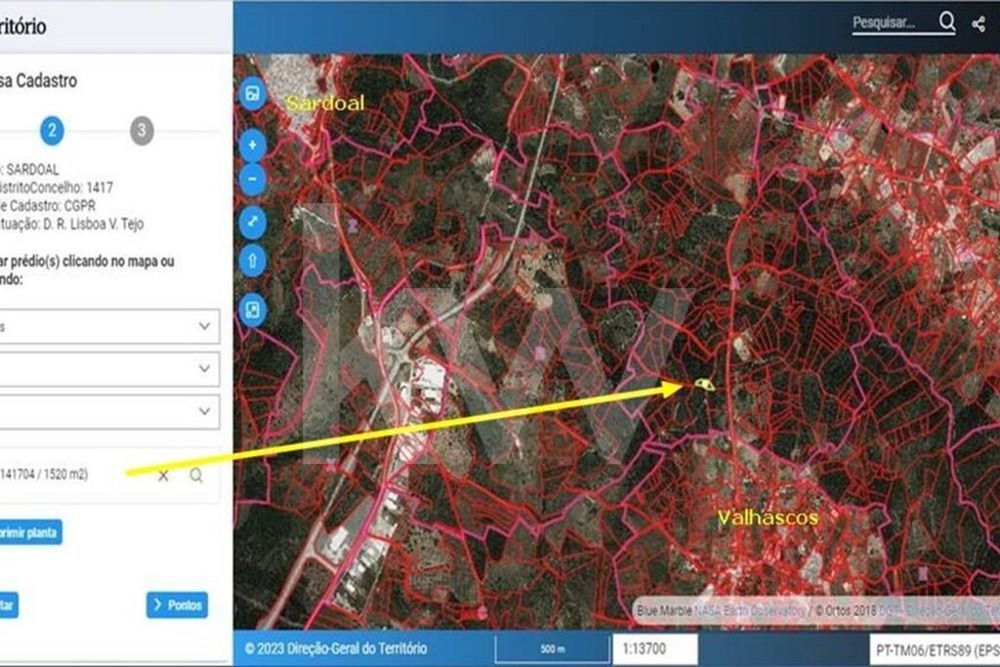Open the basemap layers tool on the map
1000x667 pixels.
point(253,94)
